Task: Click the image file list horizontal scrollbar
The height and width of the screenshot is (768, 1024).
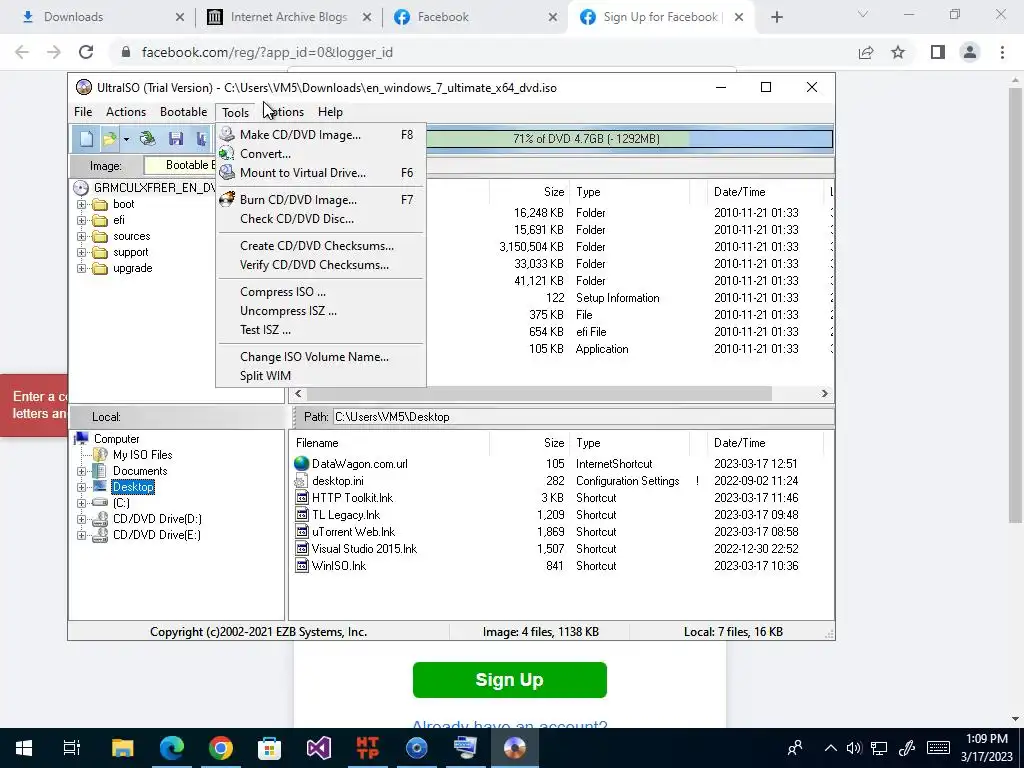Action: pos(539,393)
